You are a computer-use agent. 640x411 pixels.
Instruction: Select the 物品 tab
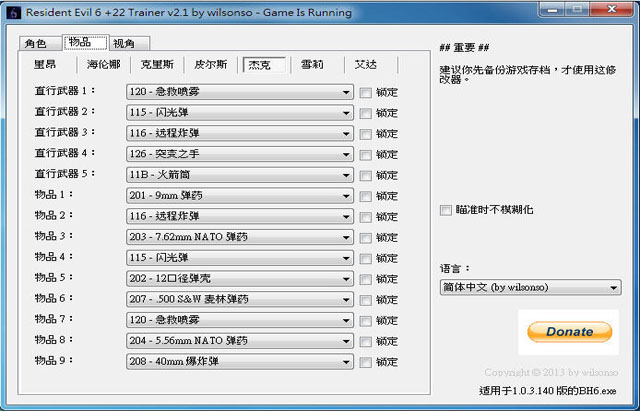tap(85, 42)
